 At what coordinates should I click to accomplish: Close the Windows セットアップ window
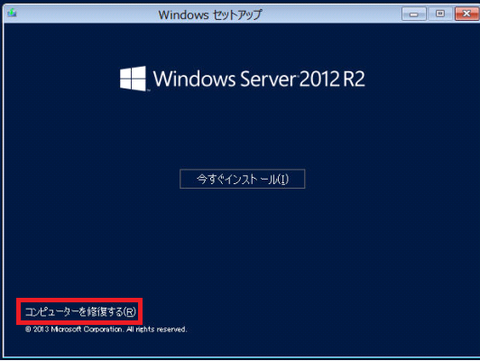pyautogui.click(x=467, y=14)
